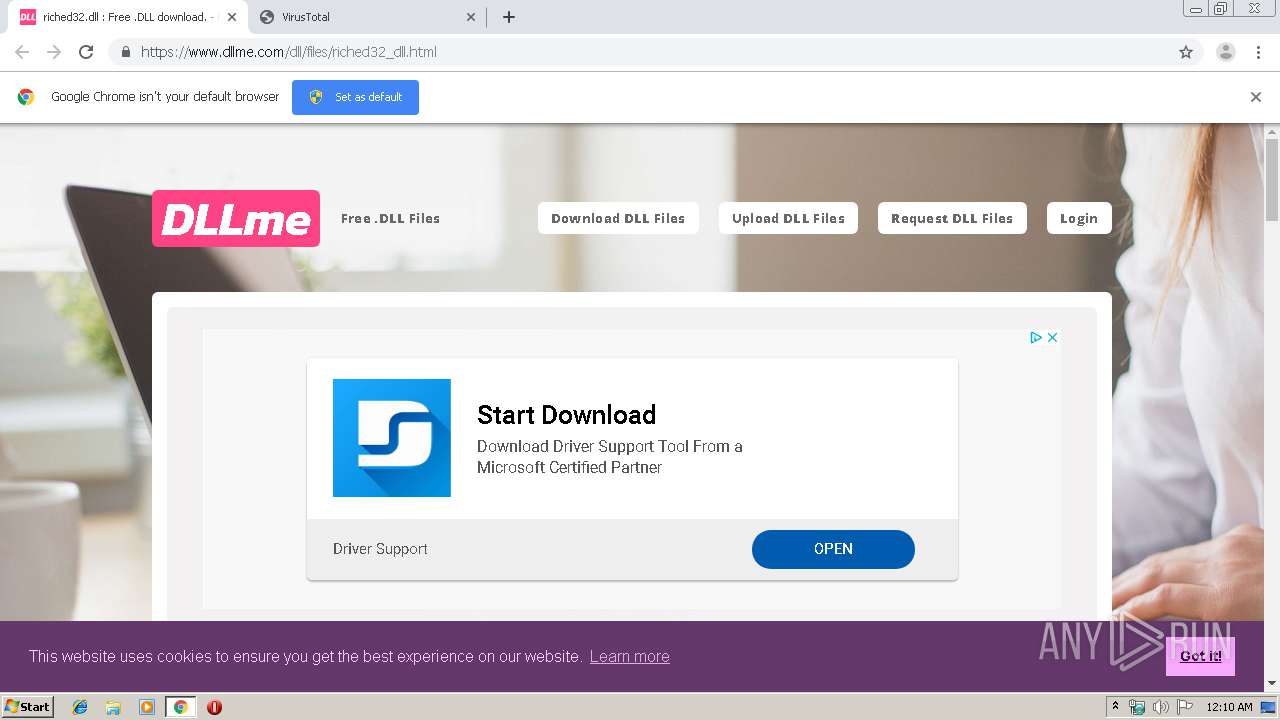Click the Driver Support label in ad

pos(380,549)
